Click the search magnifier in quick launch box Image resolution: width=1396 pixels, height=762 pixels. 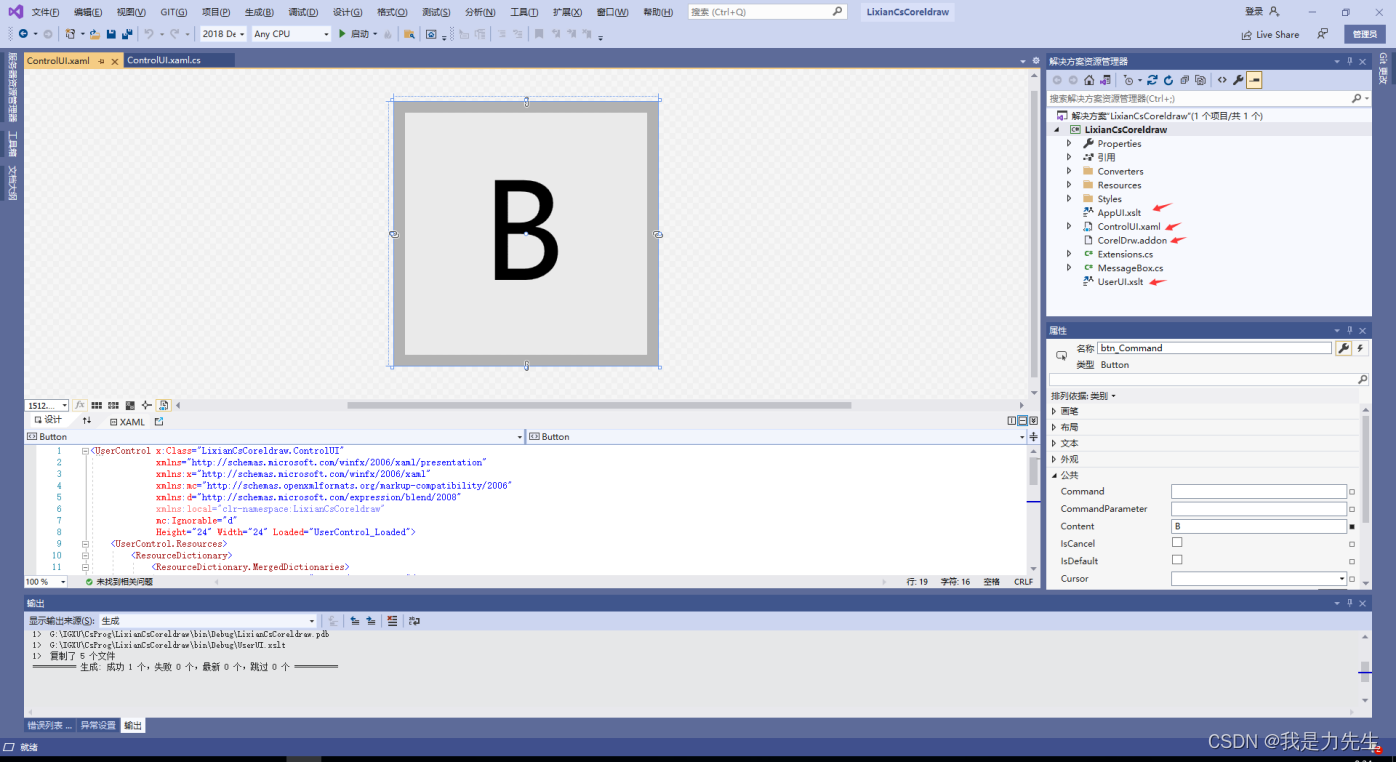point(838,12)
